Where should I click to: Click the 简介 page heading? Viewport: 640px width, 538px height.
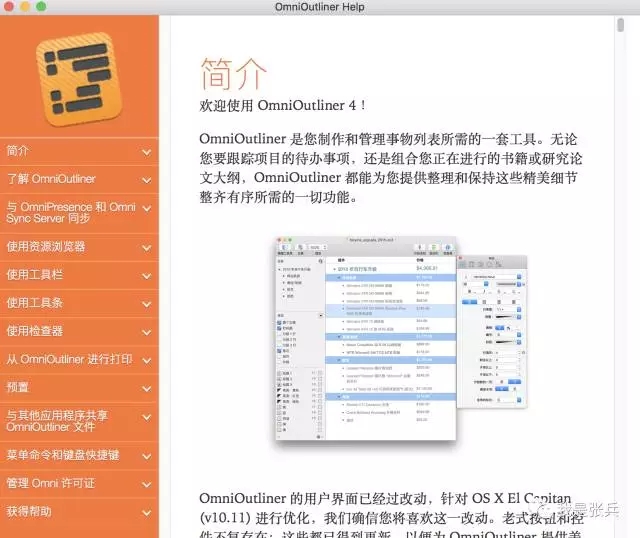233,74
